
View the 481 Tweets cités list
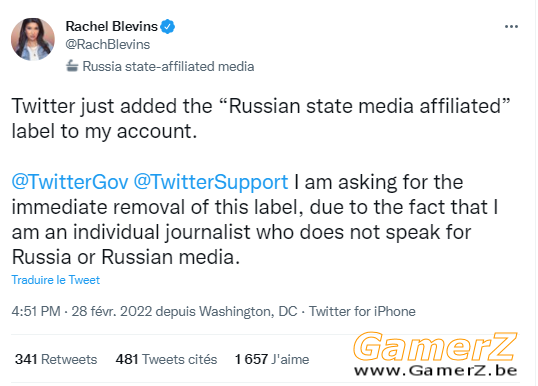point(166,359)
